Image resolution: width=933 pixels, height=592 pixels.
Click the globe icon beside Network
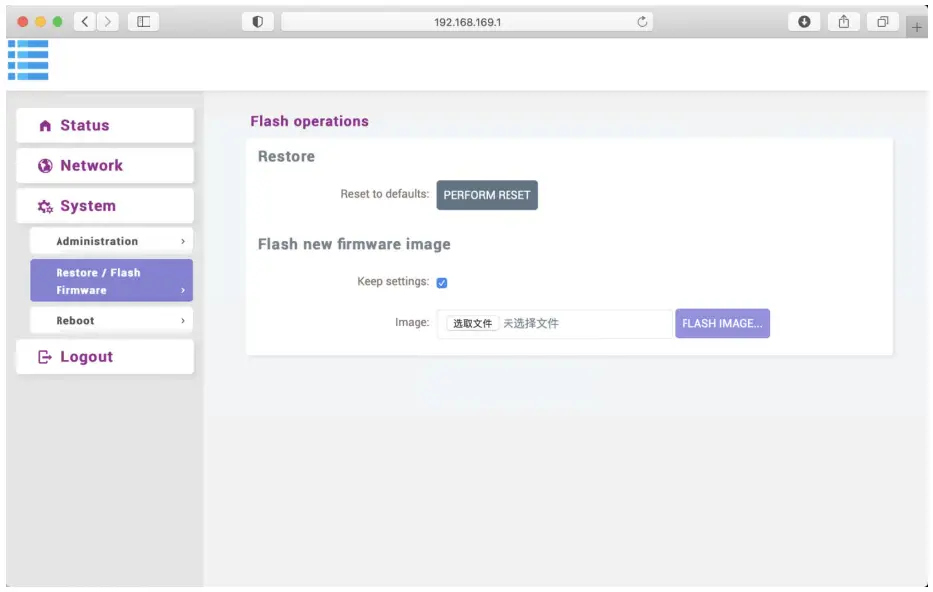pyautogui.click(x=45, y=166)
